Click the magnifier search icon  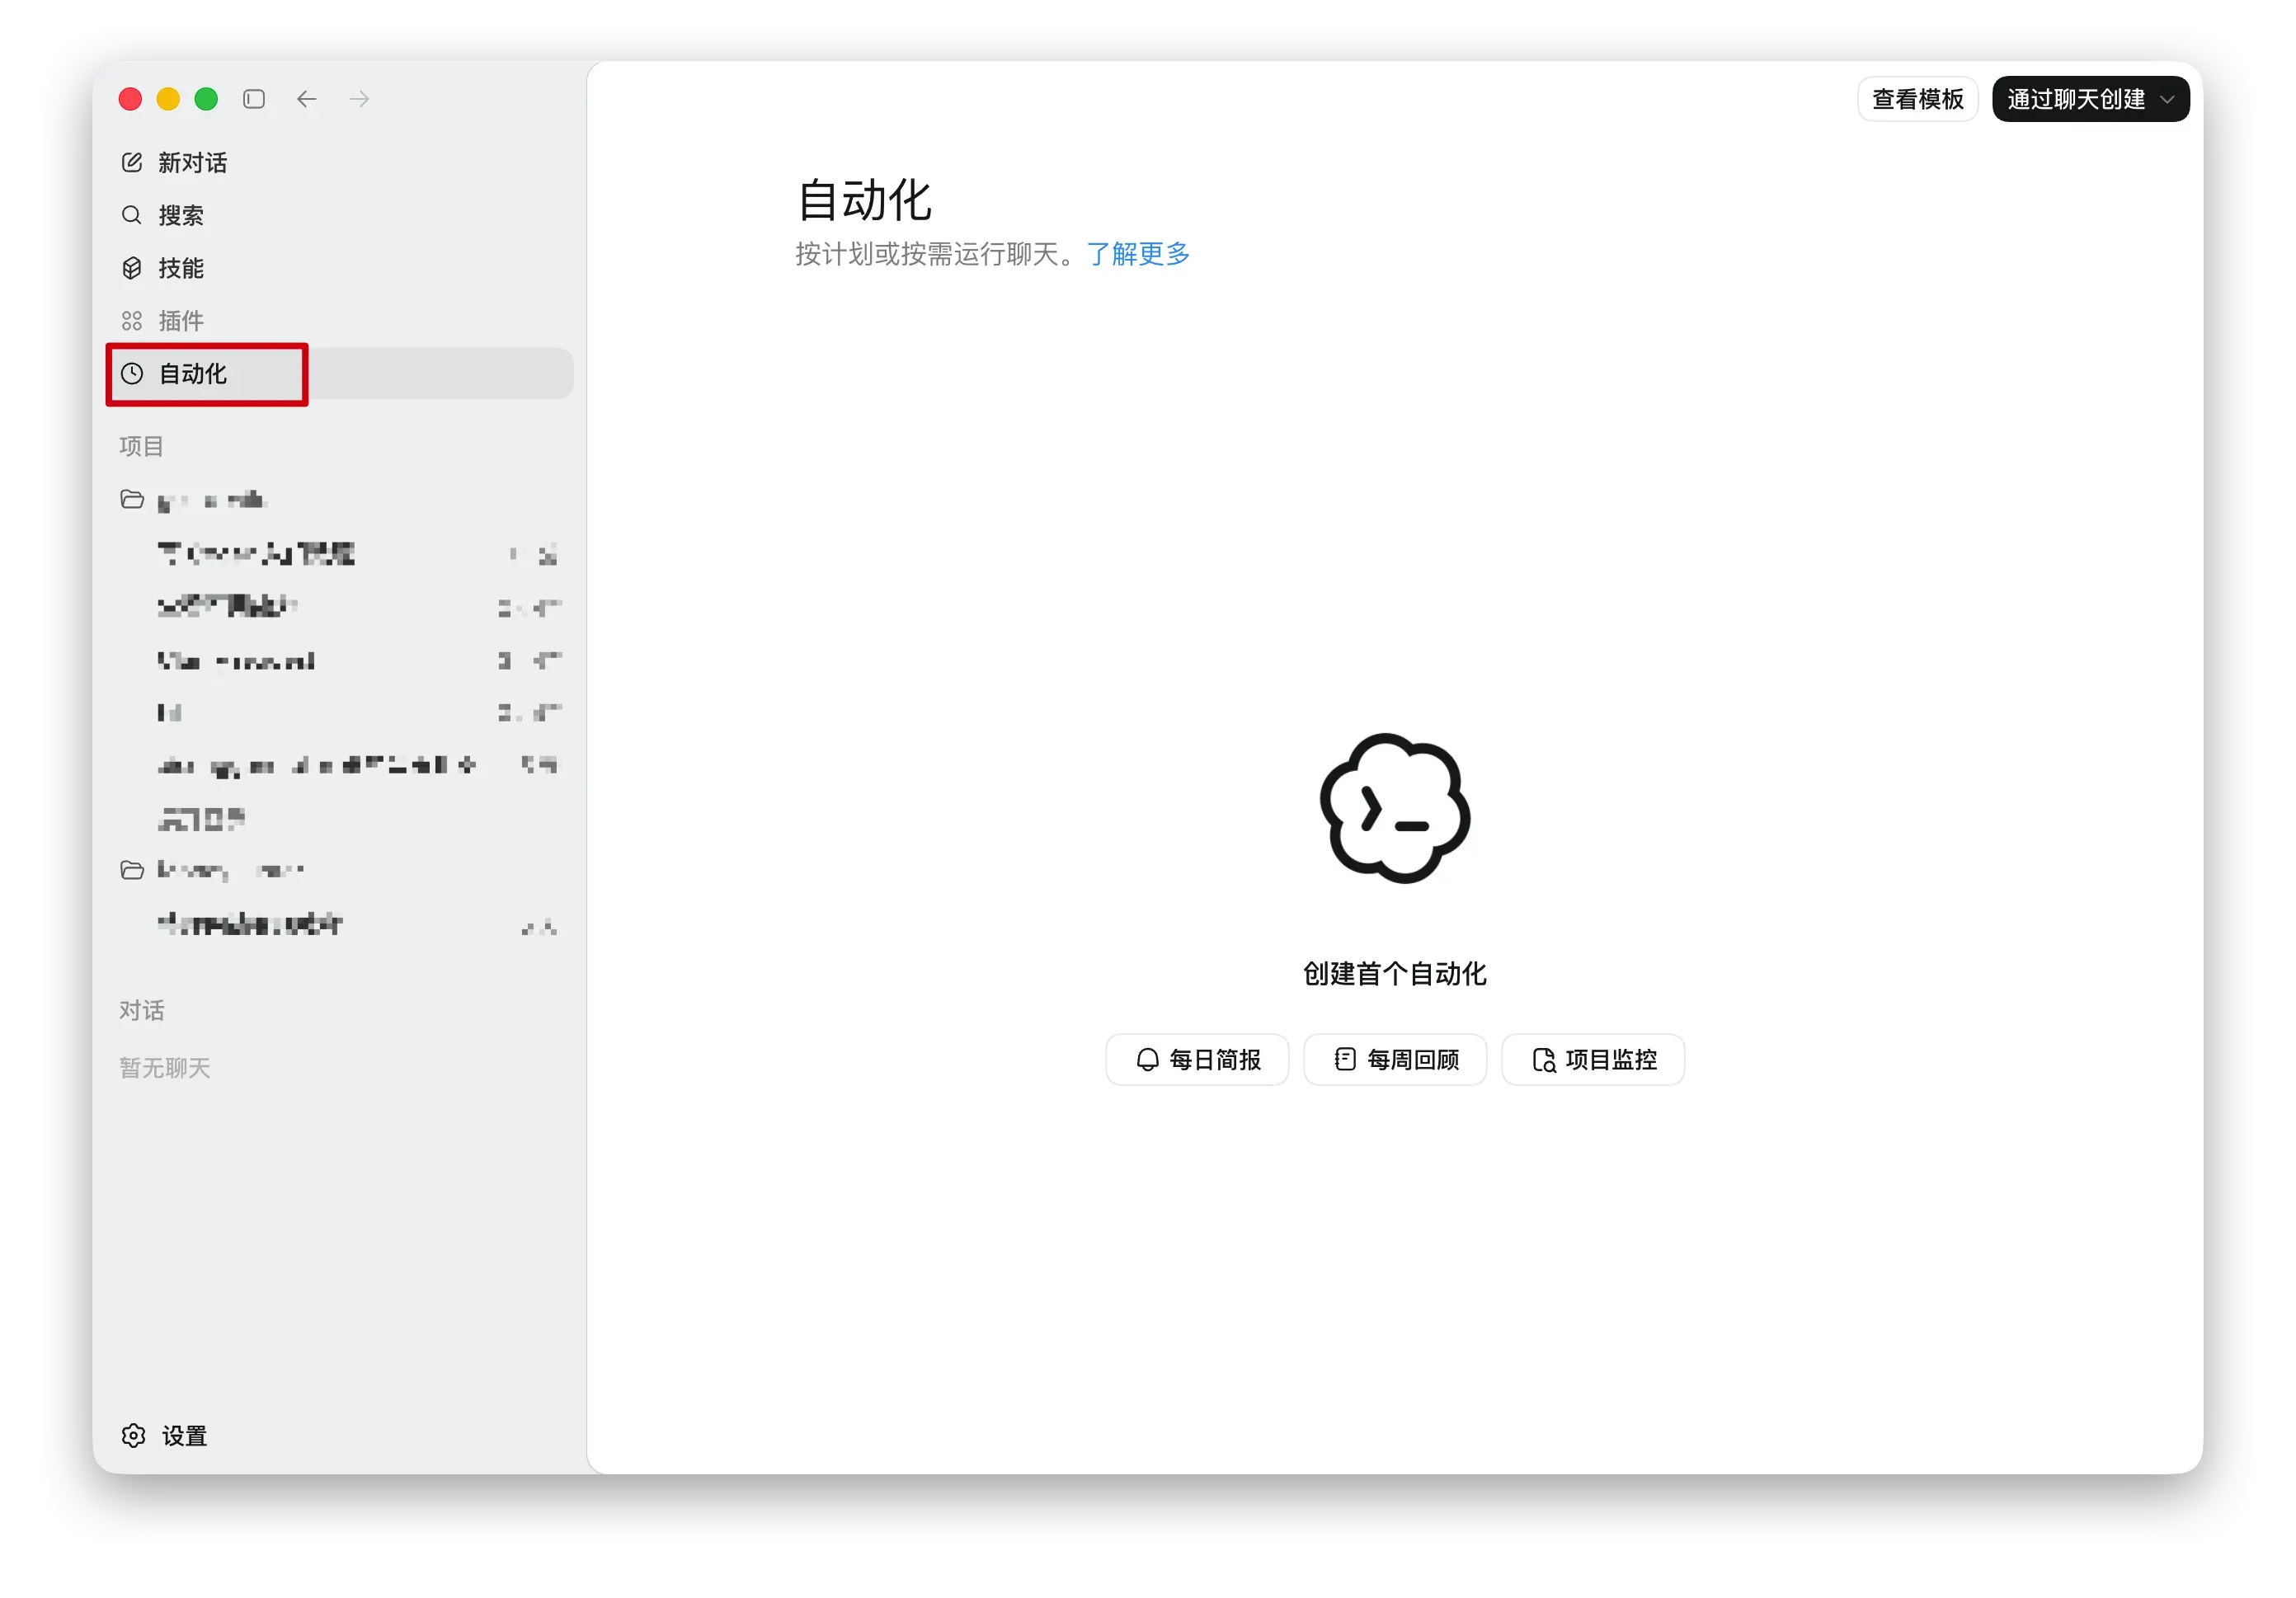[x=132, y=215]
